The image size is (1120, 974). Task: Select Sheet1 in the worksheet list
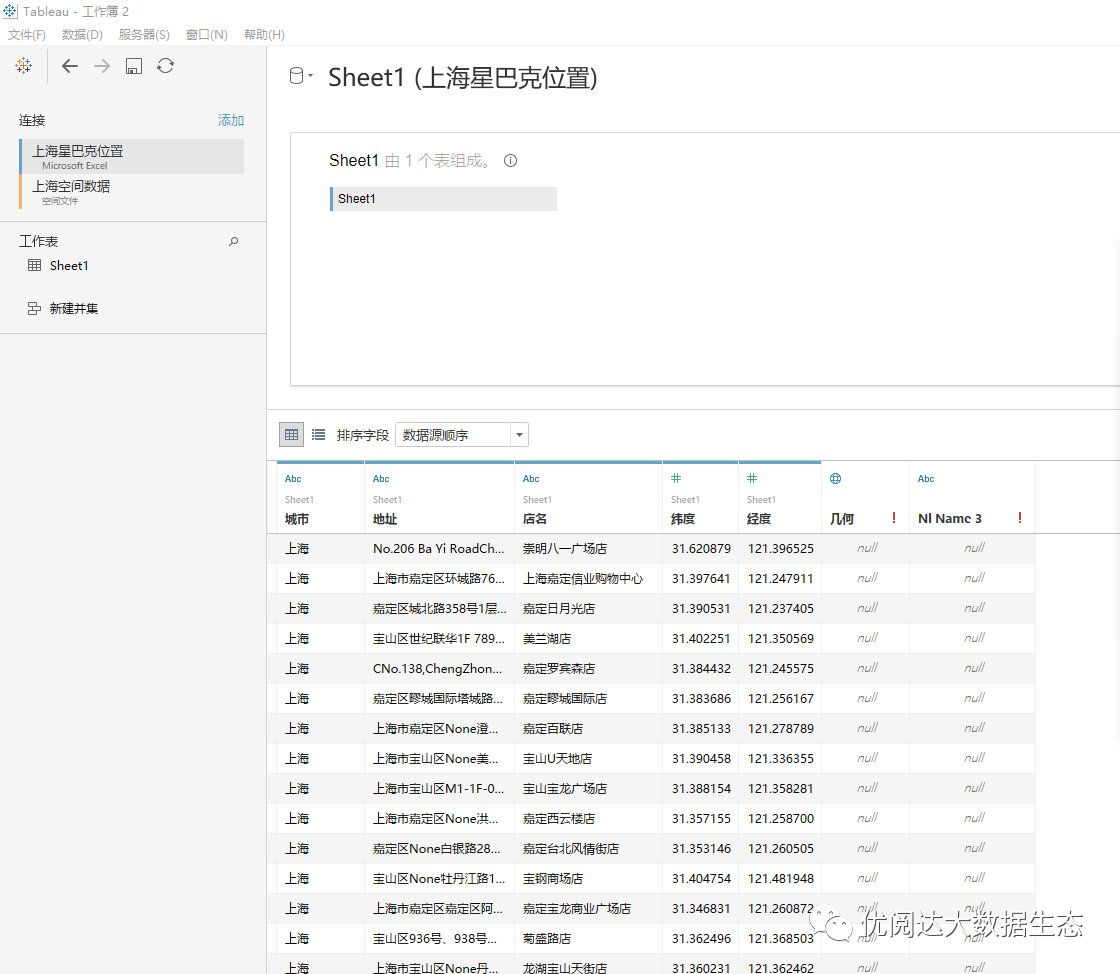pyautogui.click(x=69, y=266)
